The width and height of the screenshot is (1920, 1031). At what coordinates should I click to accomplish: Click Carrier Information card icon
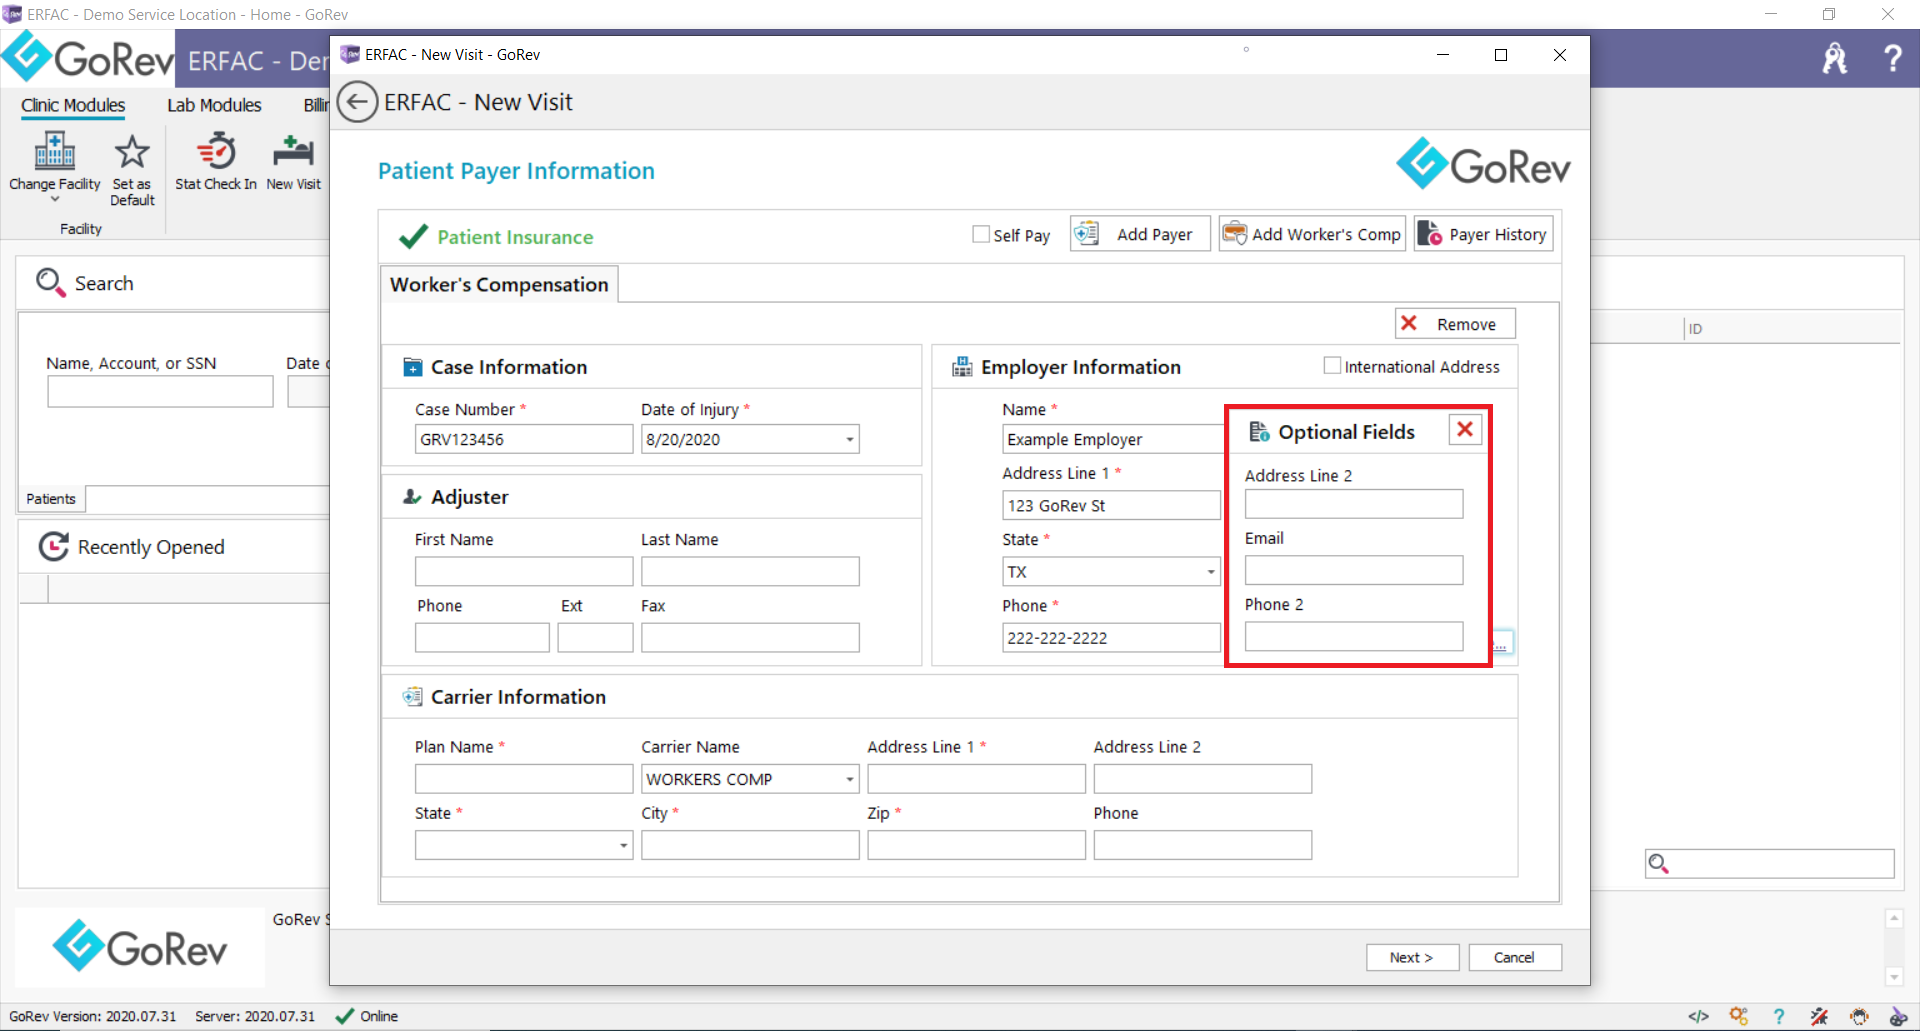tap(412, 697)
